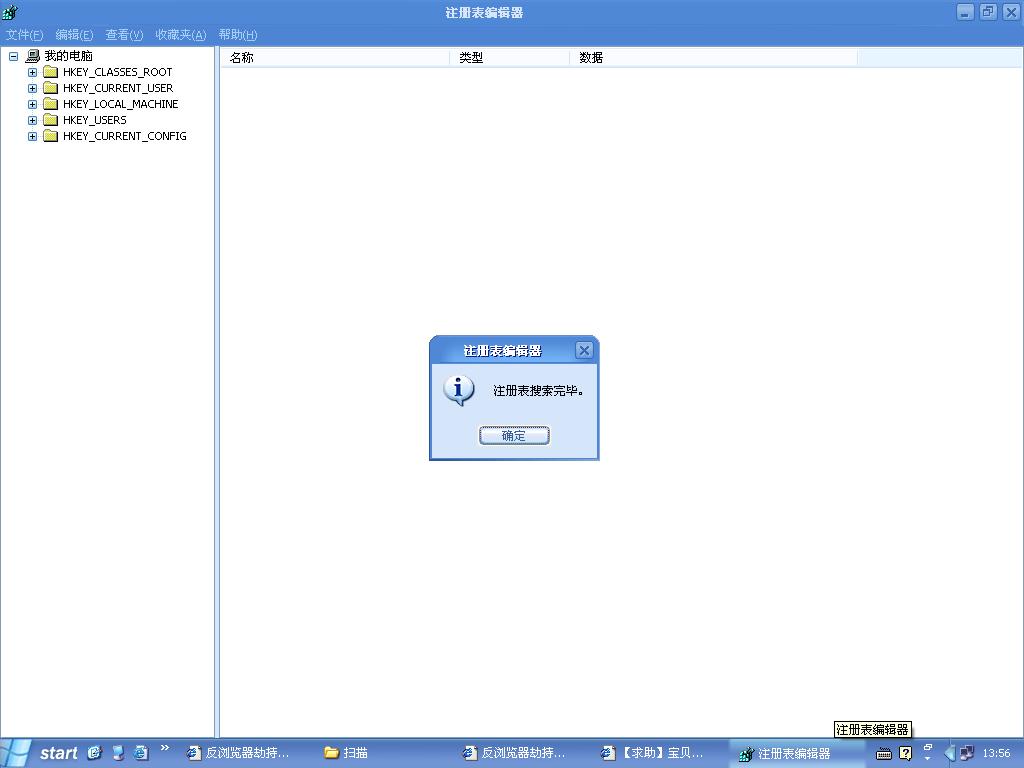Minimize the registry editor window
The height and width of the screenshot is (768, 1024).
coord(965,12)
